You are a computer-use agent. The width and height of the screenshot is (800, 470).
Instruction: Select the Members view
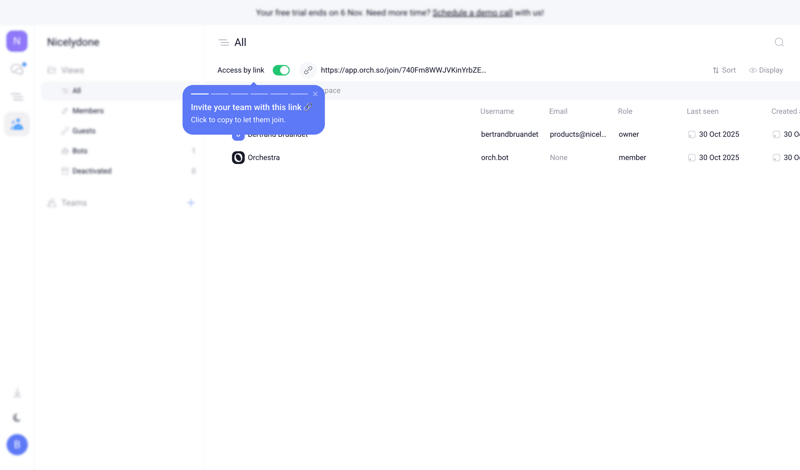click(x=88, y=111)
